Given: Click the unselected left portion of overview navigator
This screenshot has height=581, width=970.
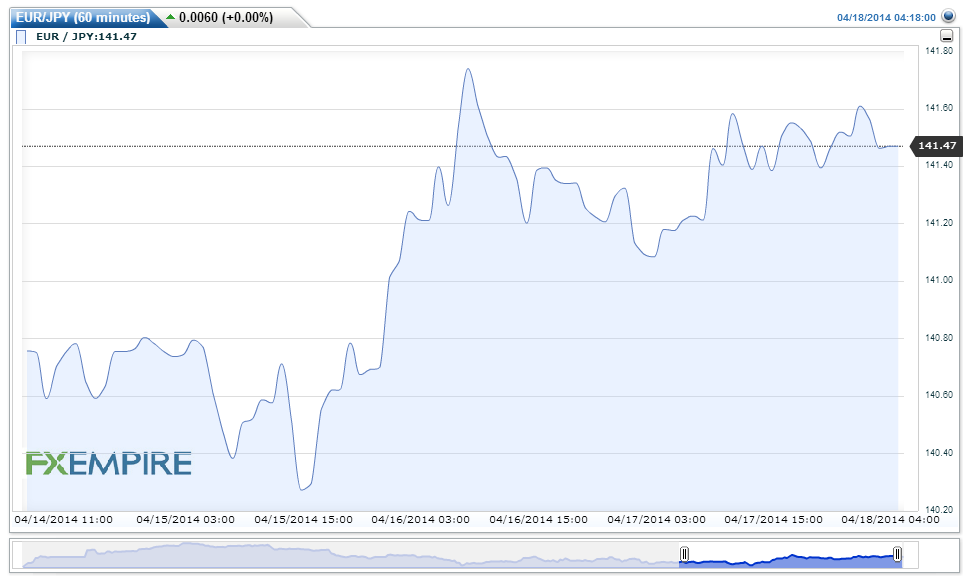Looking at the screenshot, I should [351, 555].
